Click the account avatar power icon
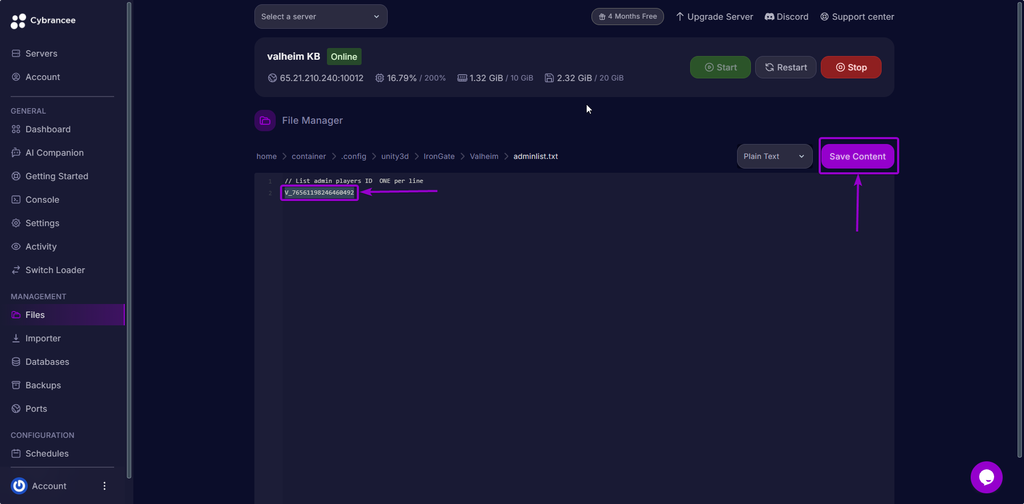Image resolution: width=1024 pixels, height=504 pixels. pos(19,486)
